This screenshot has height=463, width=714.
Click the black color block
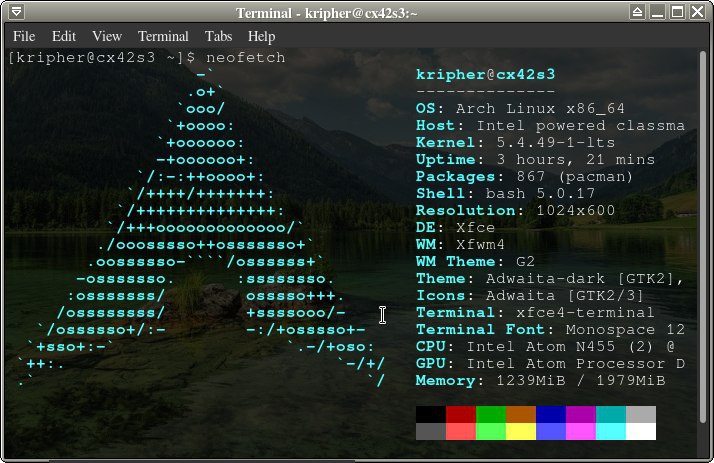(x=431, y=415)
